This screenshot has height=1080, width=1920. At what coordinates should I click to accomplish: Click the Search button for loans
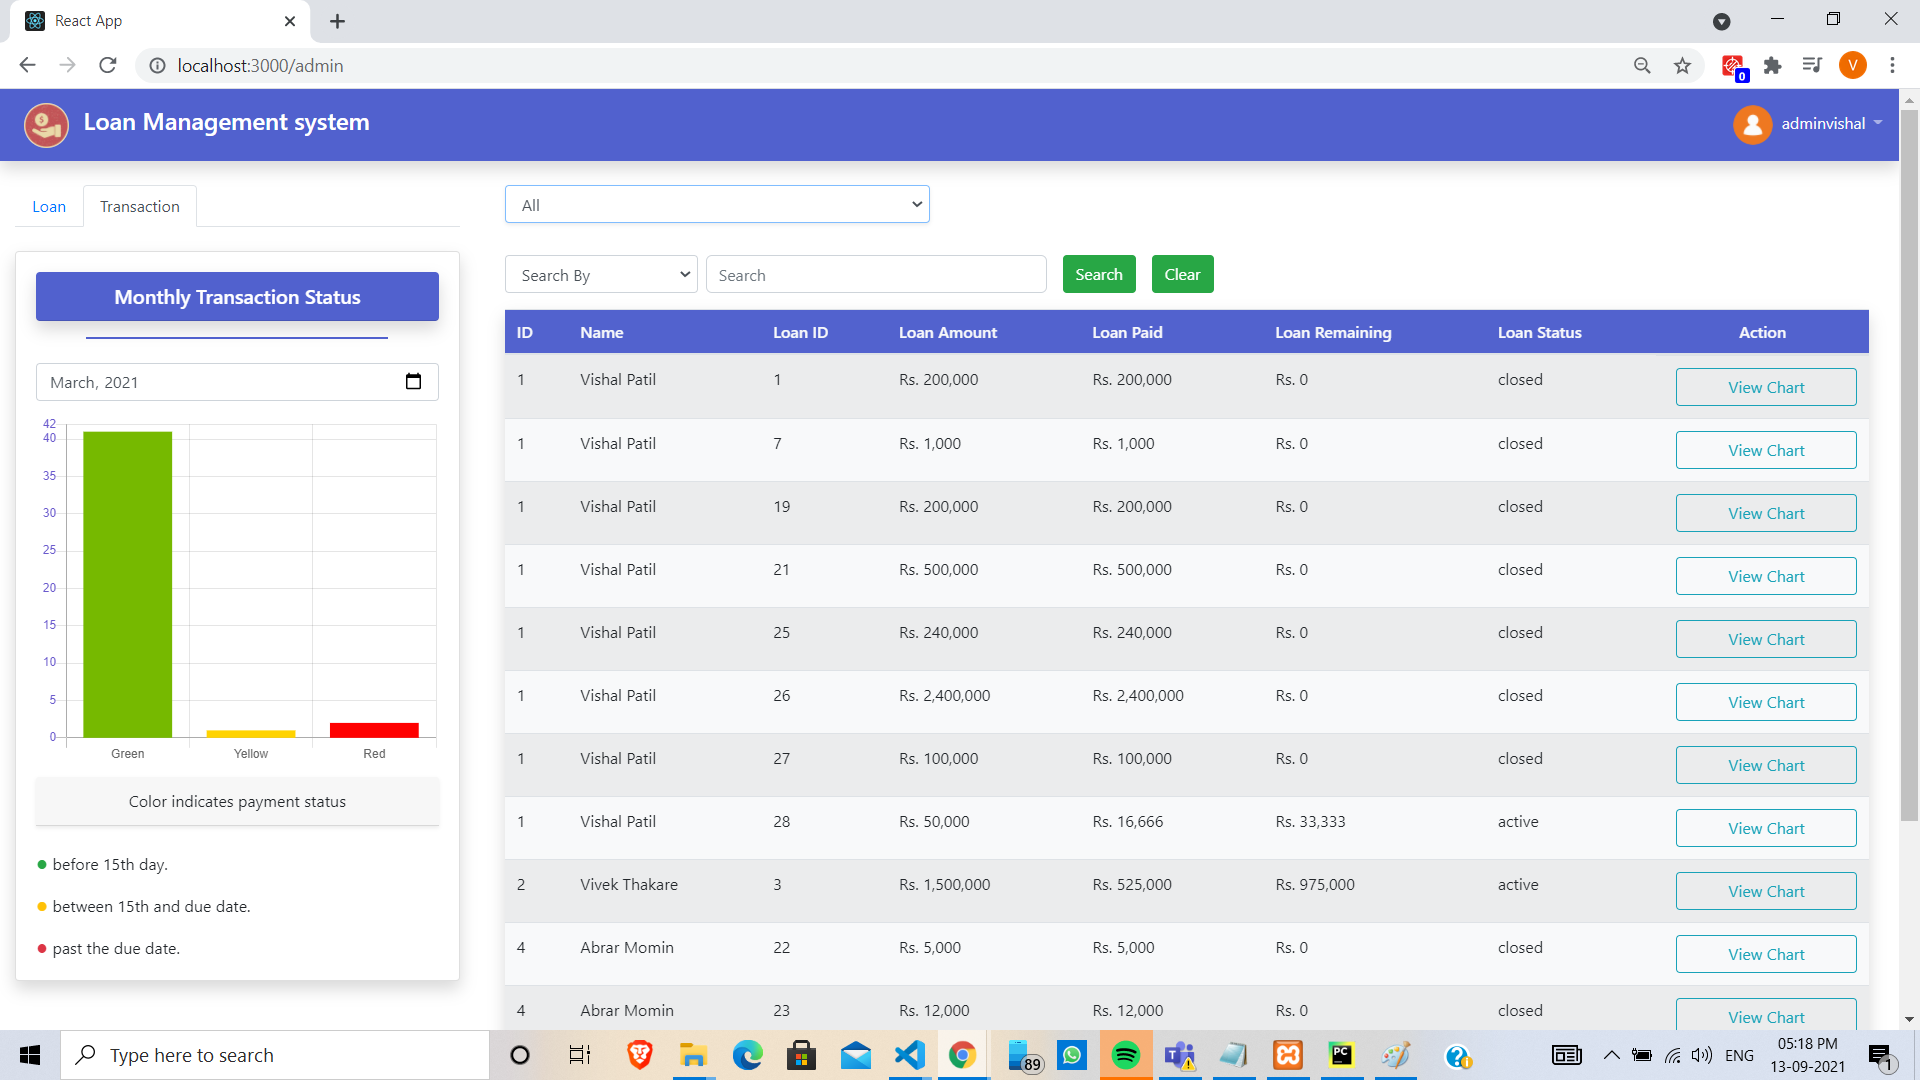point(1100,274)
